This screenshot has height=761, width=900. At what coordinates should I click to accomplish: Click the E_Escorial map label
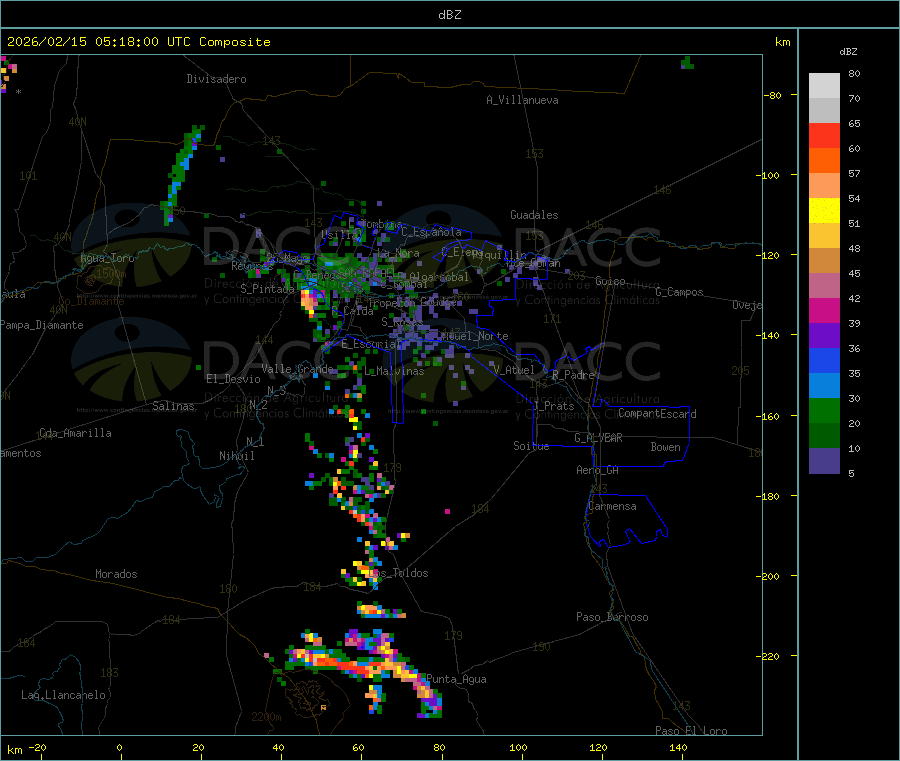click(x=369, y=344)
